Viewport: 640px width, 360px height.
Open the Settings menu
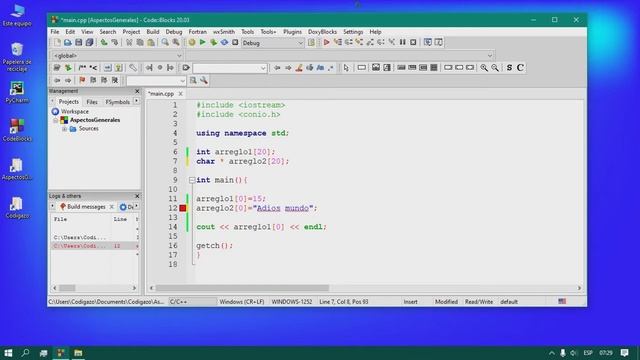(x=353, y=32)
